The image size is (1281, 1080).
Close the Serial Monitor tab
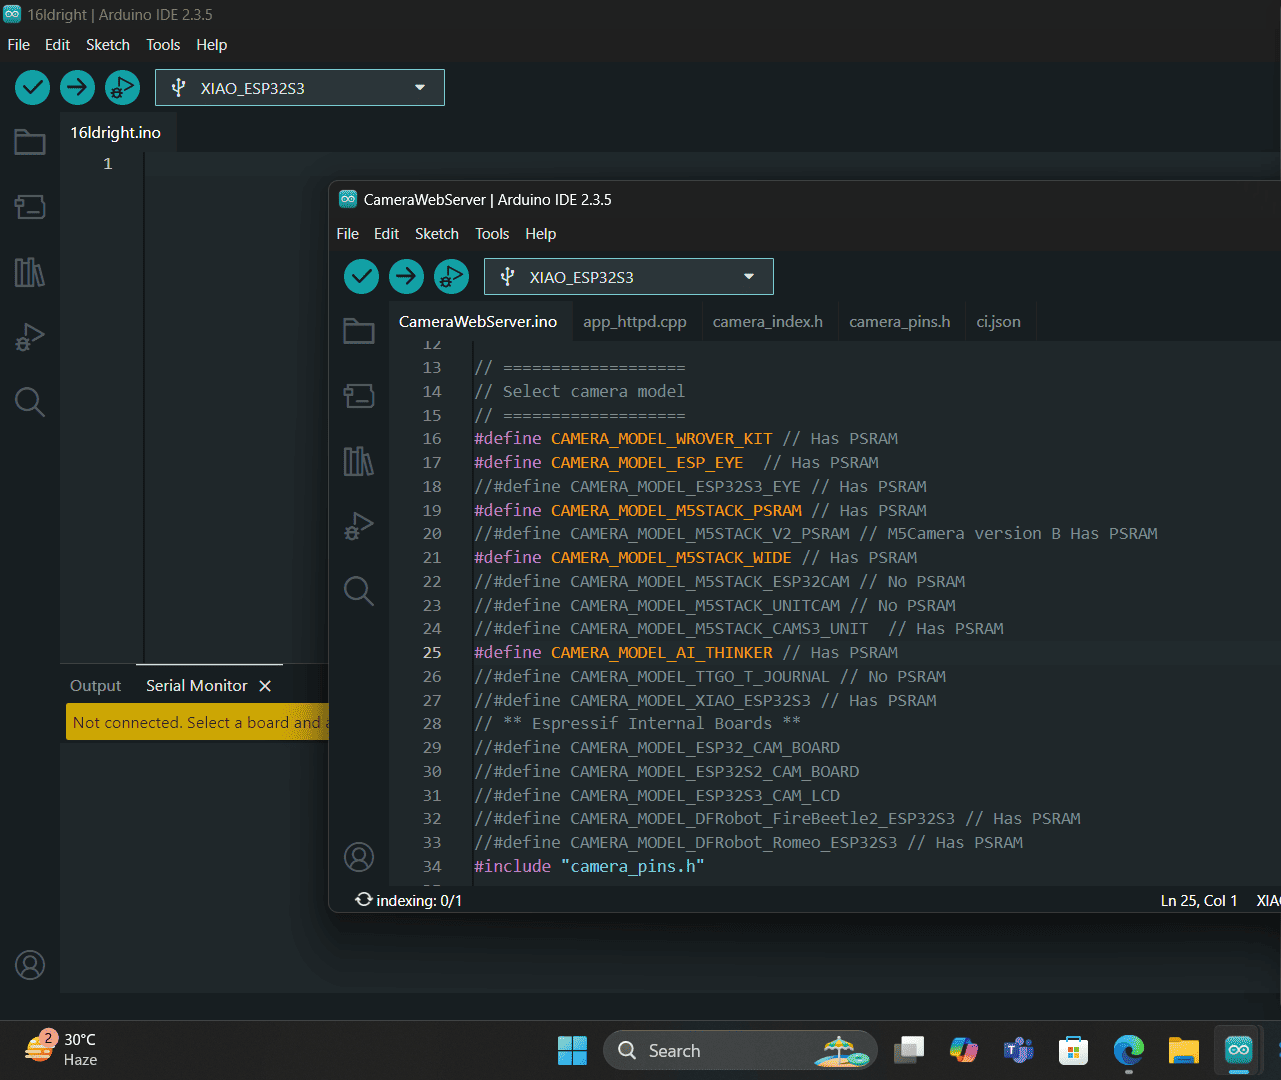point(265,686)
